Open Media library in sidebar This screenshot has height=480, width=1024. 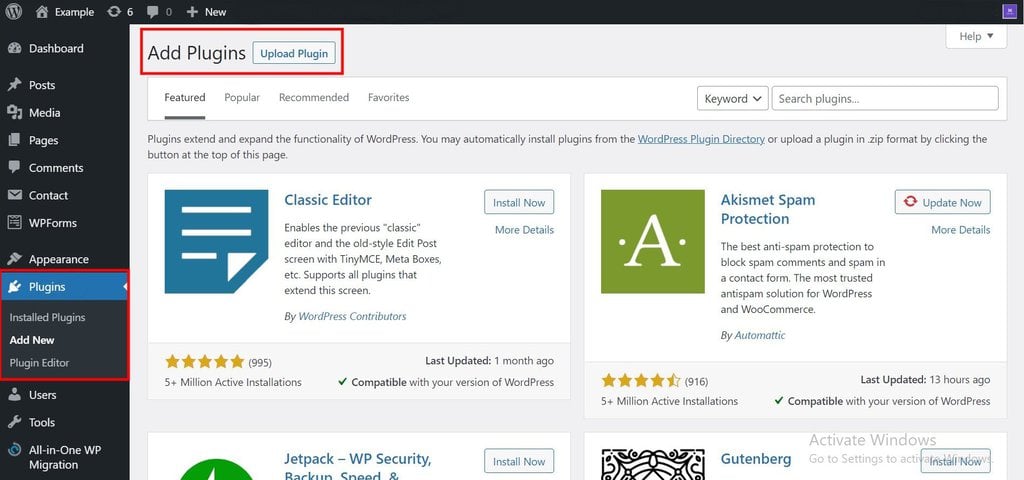44,113
